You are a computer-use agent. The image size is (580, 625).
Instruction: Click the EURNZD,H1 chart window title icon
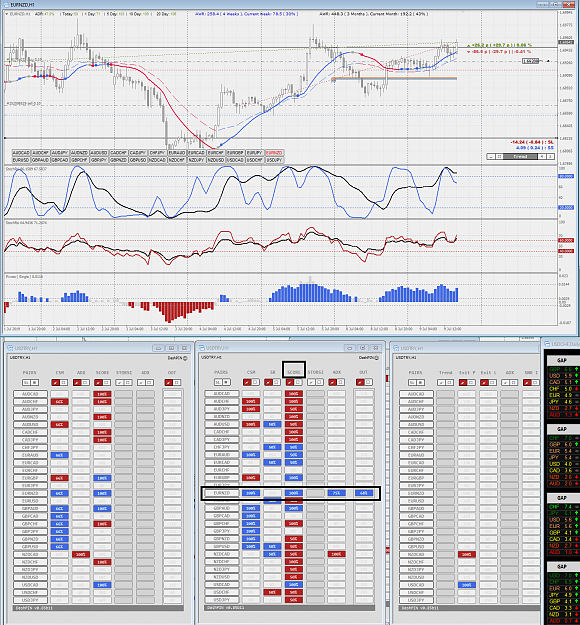pyautogui.click(x=6, y=4)
